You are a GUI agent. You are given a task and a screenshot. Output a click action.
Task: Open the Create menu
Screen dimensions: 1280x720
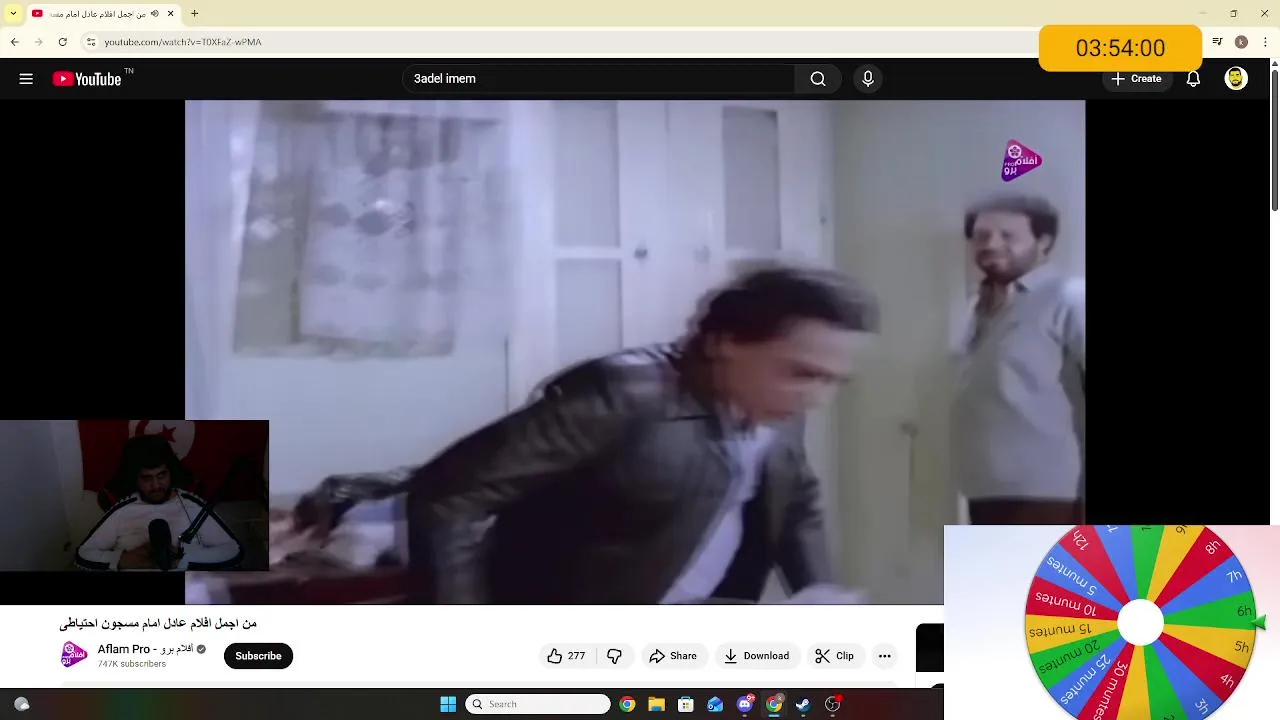(1137, 79)
